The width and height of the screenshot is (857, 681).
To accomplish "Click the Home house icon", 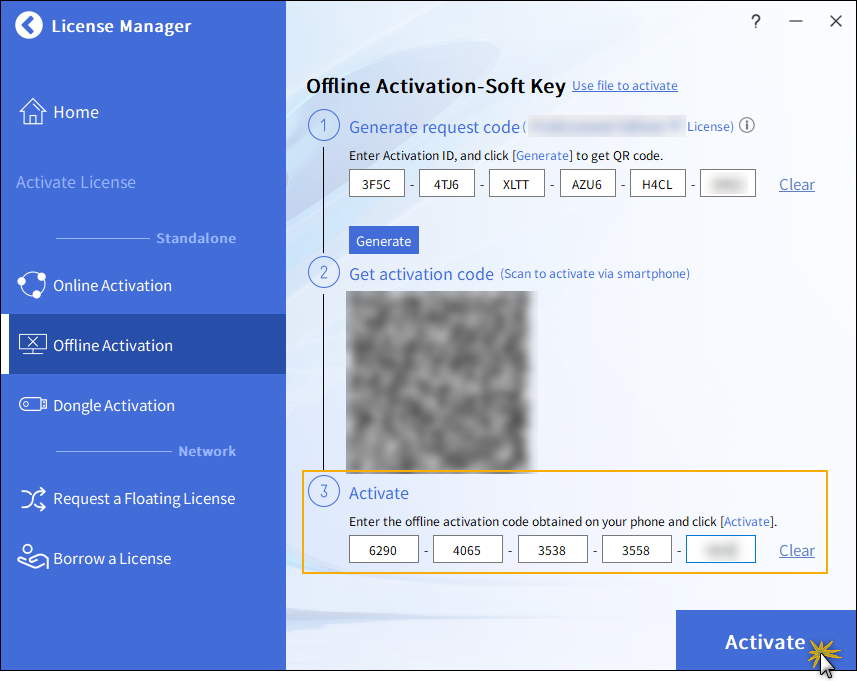I will click(33, 111).
